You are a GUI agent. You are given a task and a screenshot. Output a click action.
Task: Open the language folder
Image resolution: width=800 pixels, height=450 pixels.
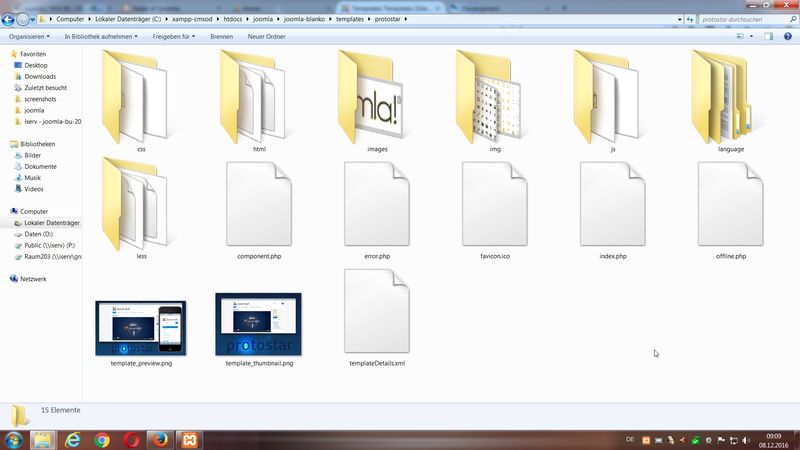(730, 98)
